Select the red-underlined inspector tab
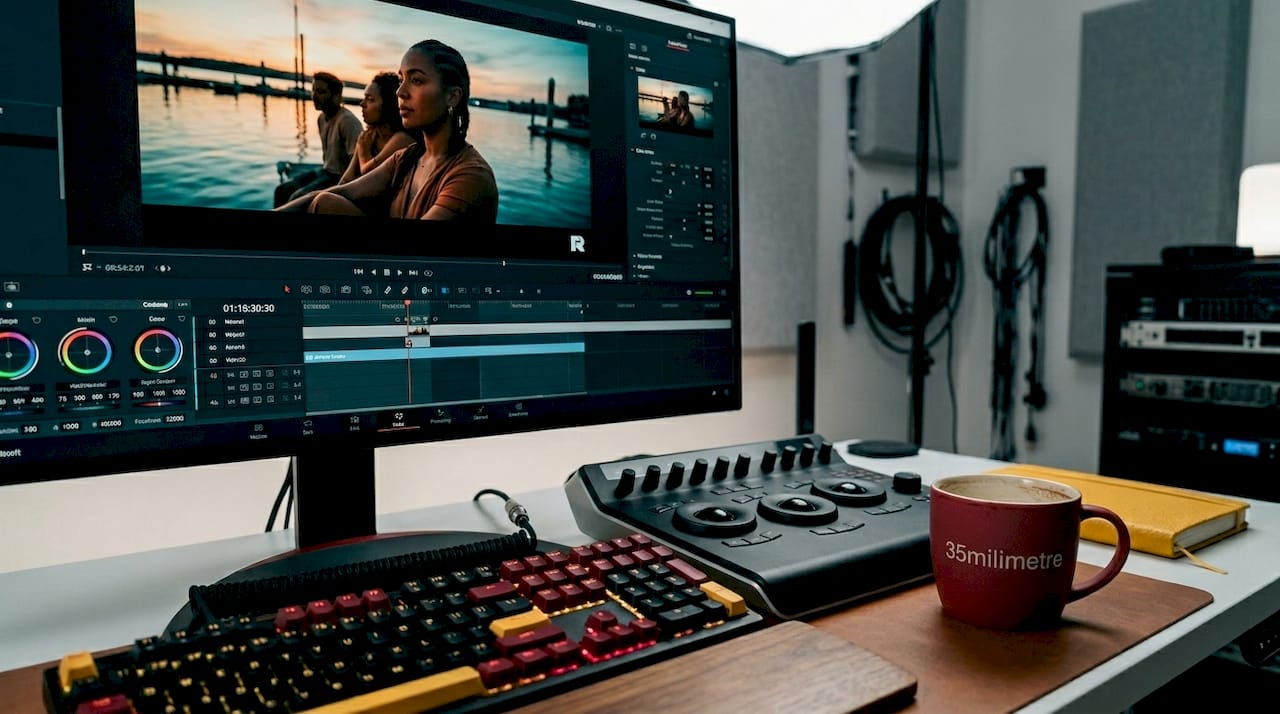 (x=677, y=45)
